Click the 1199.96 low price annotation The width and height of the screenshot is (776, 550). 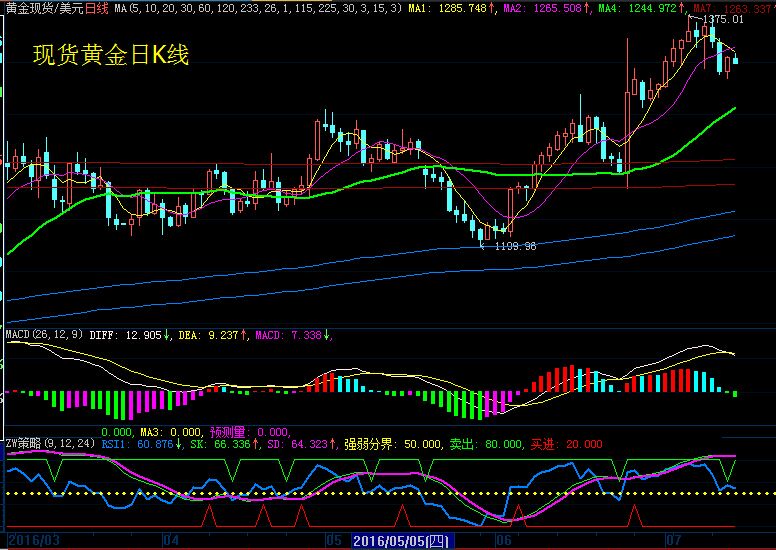(x=514, y=246)
